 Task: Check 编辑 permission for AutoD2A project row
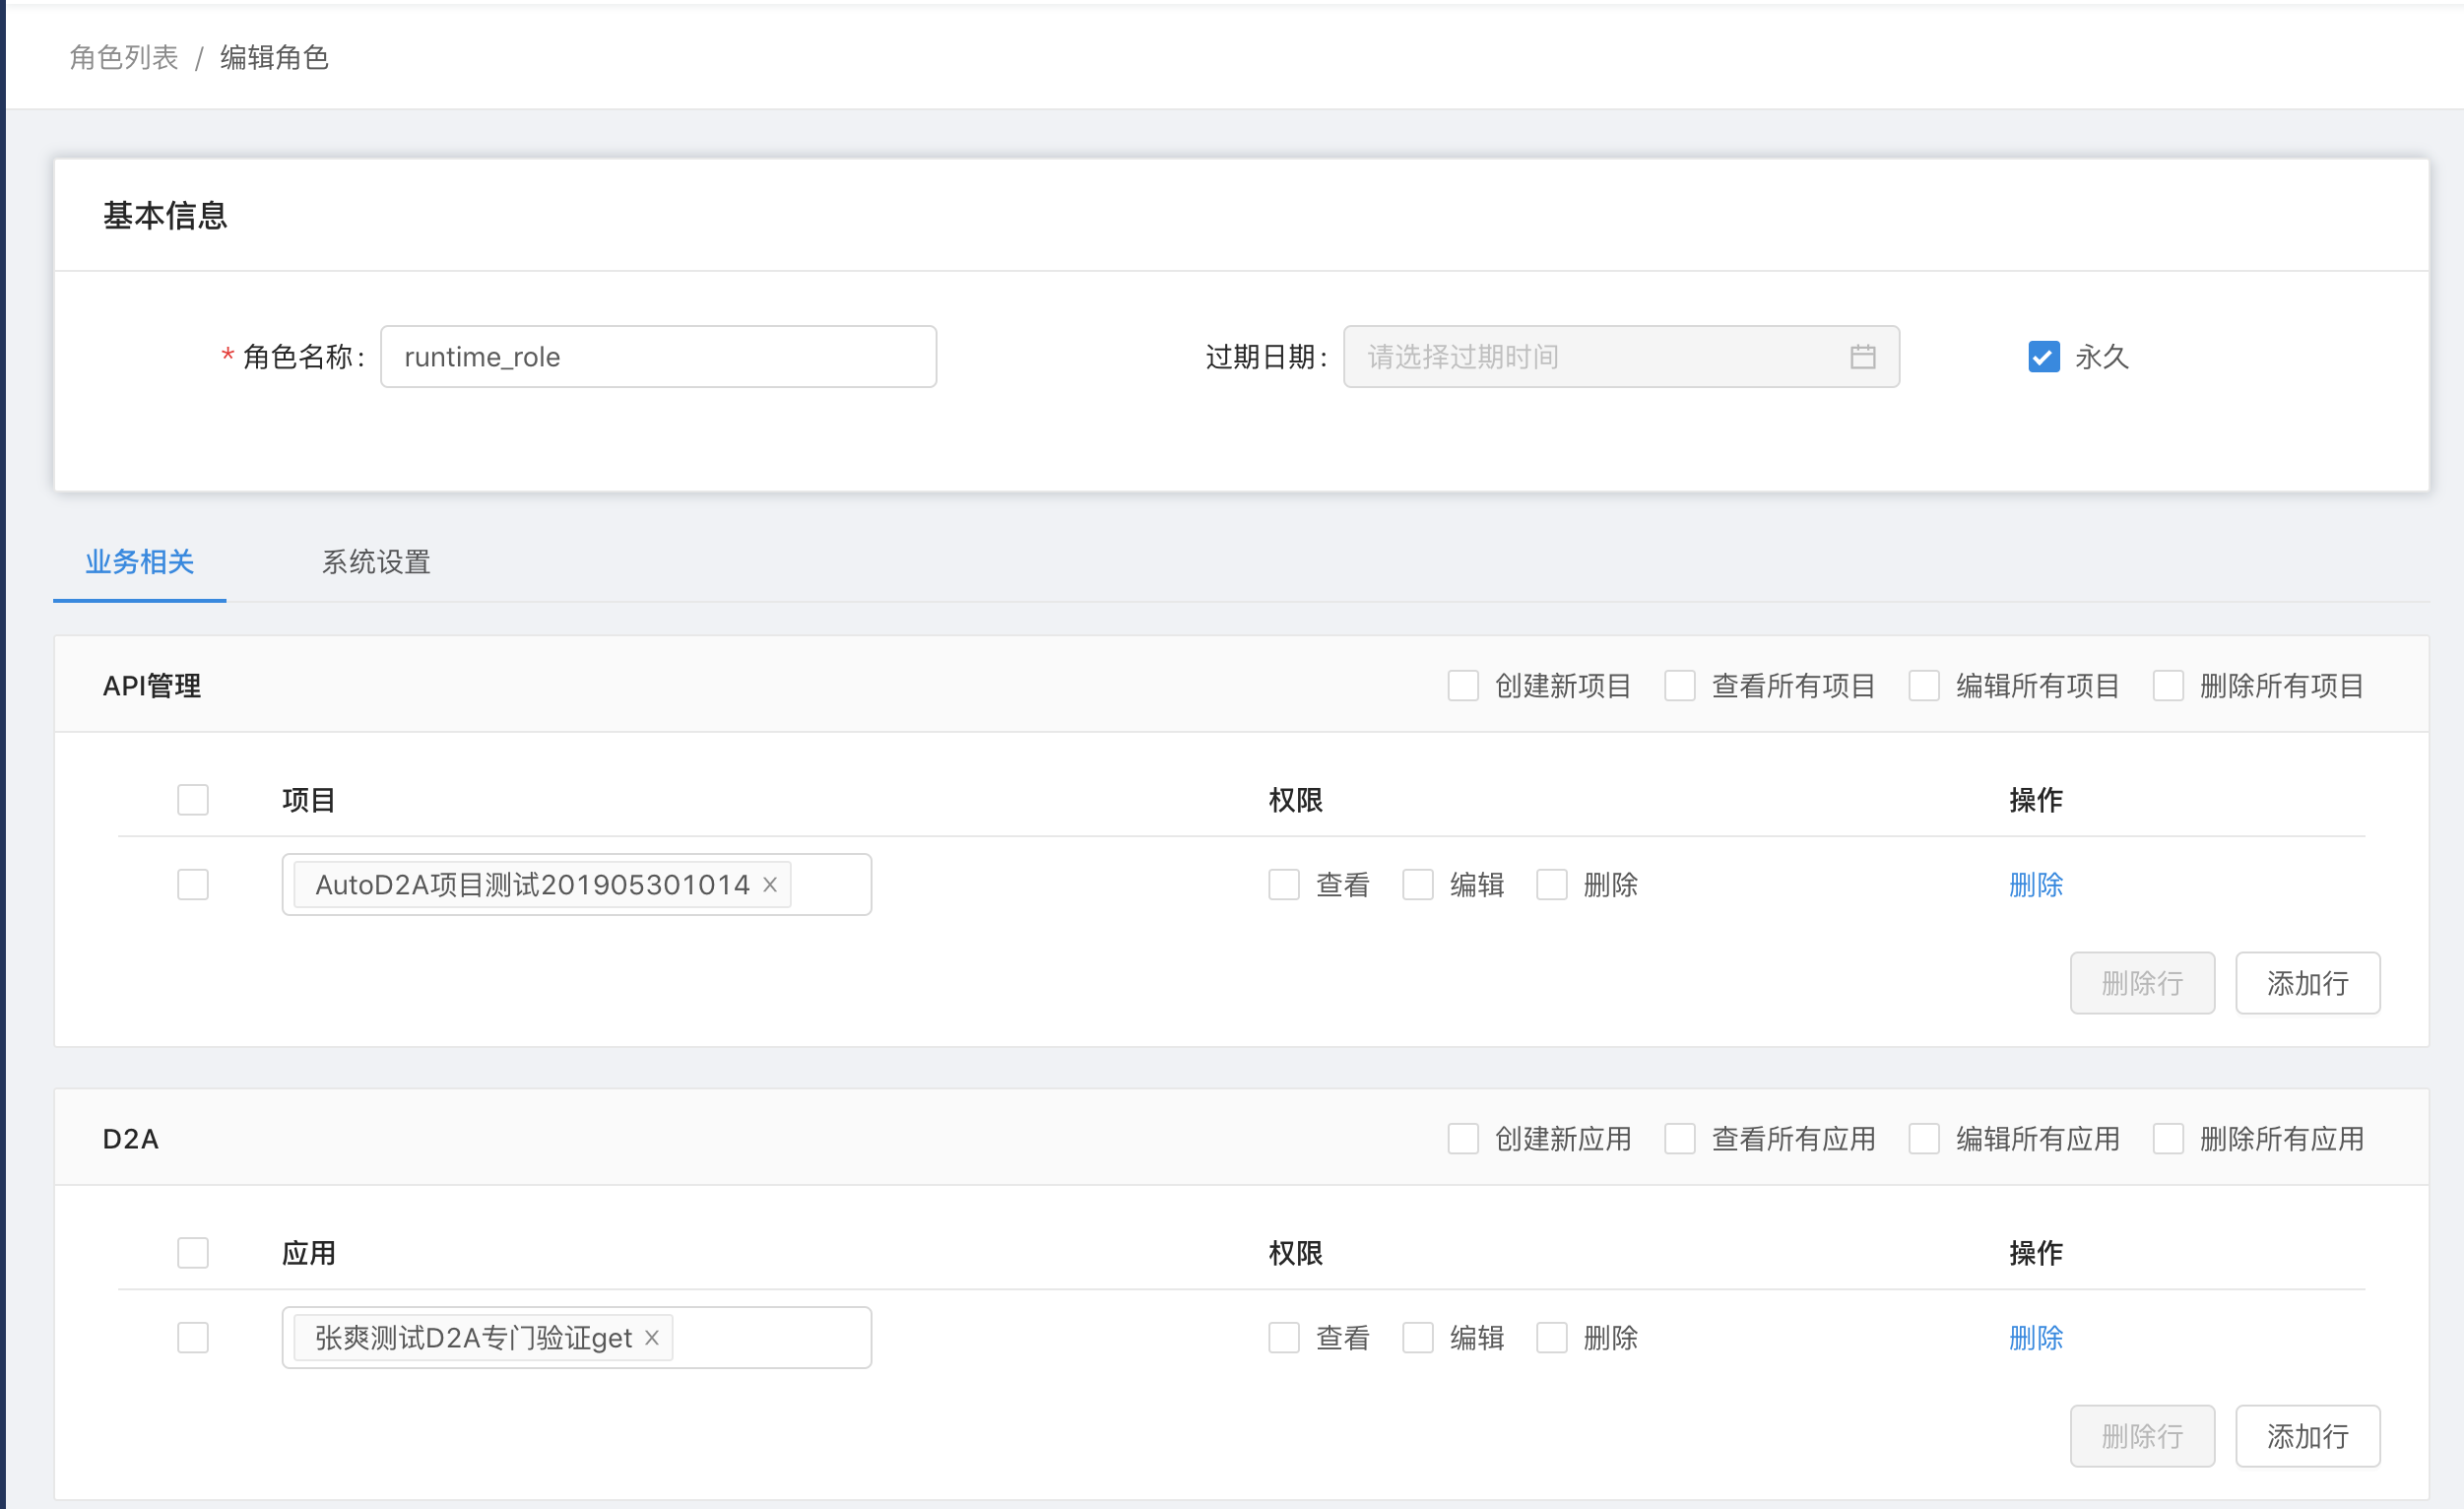point(1417,885)
